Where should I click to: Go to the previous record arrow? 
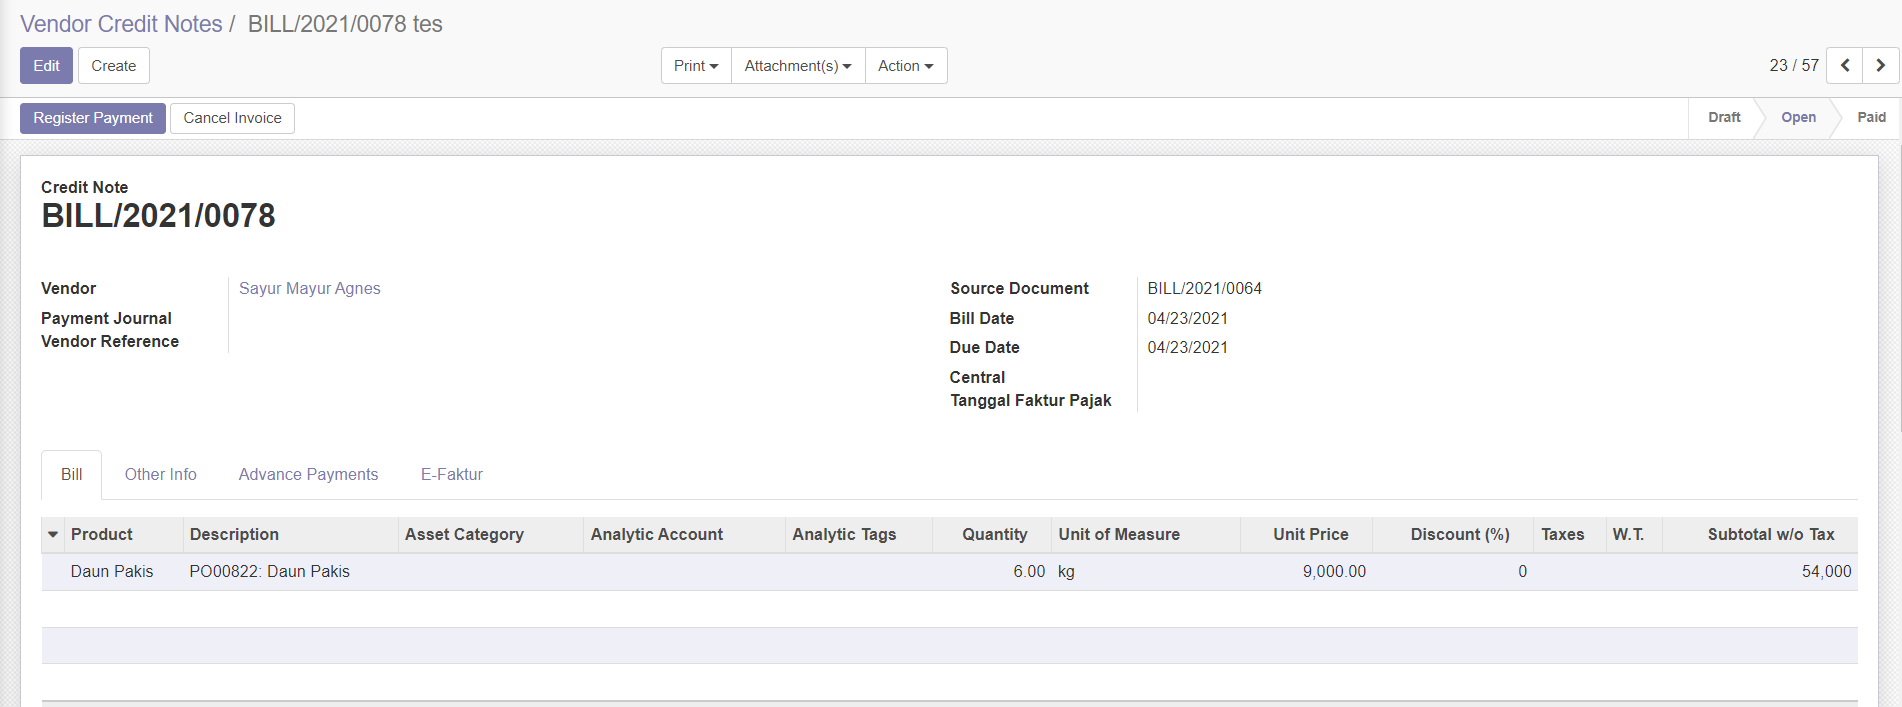point(1844,65)
